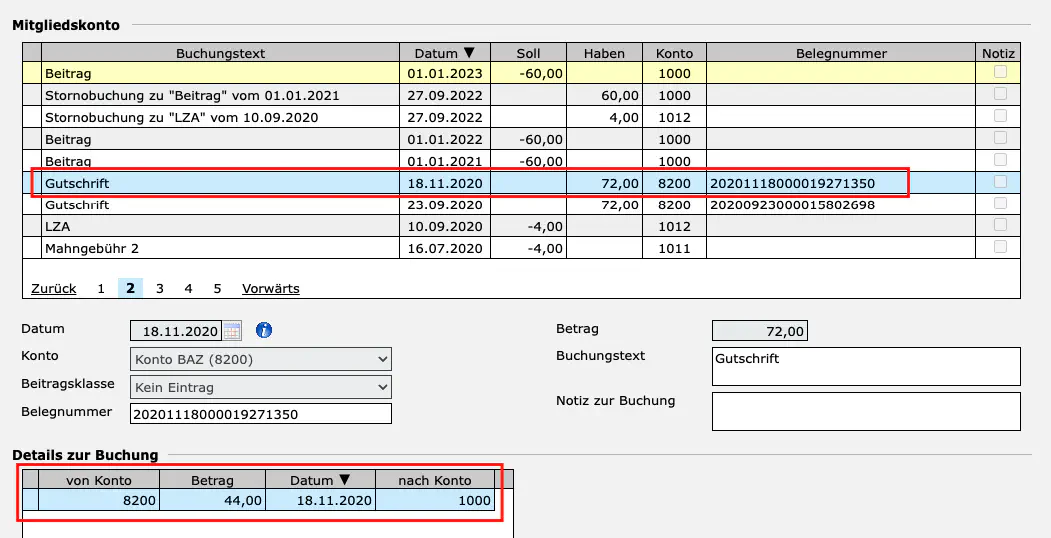Click into the Notiz zur Buchung field
Image resolution: width=1051 pixels, height=538 pixels.
click(x=866, y=411)
